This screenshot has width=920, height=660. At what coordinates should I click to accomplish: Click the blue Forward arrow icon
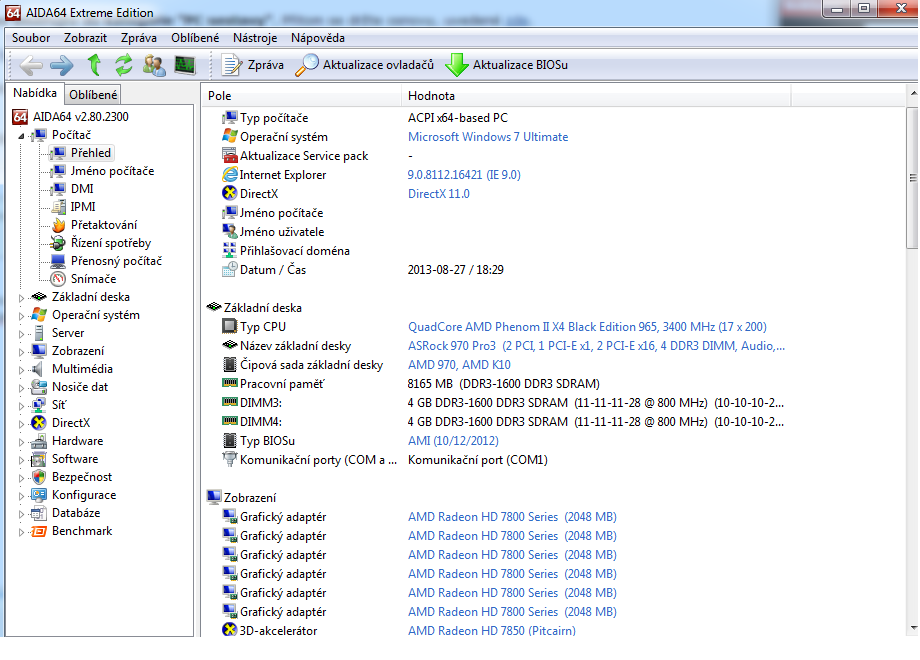[62, 65]
